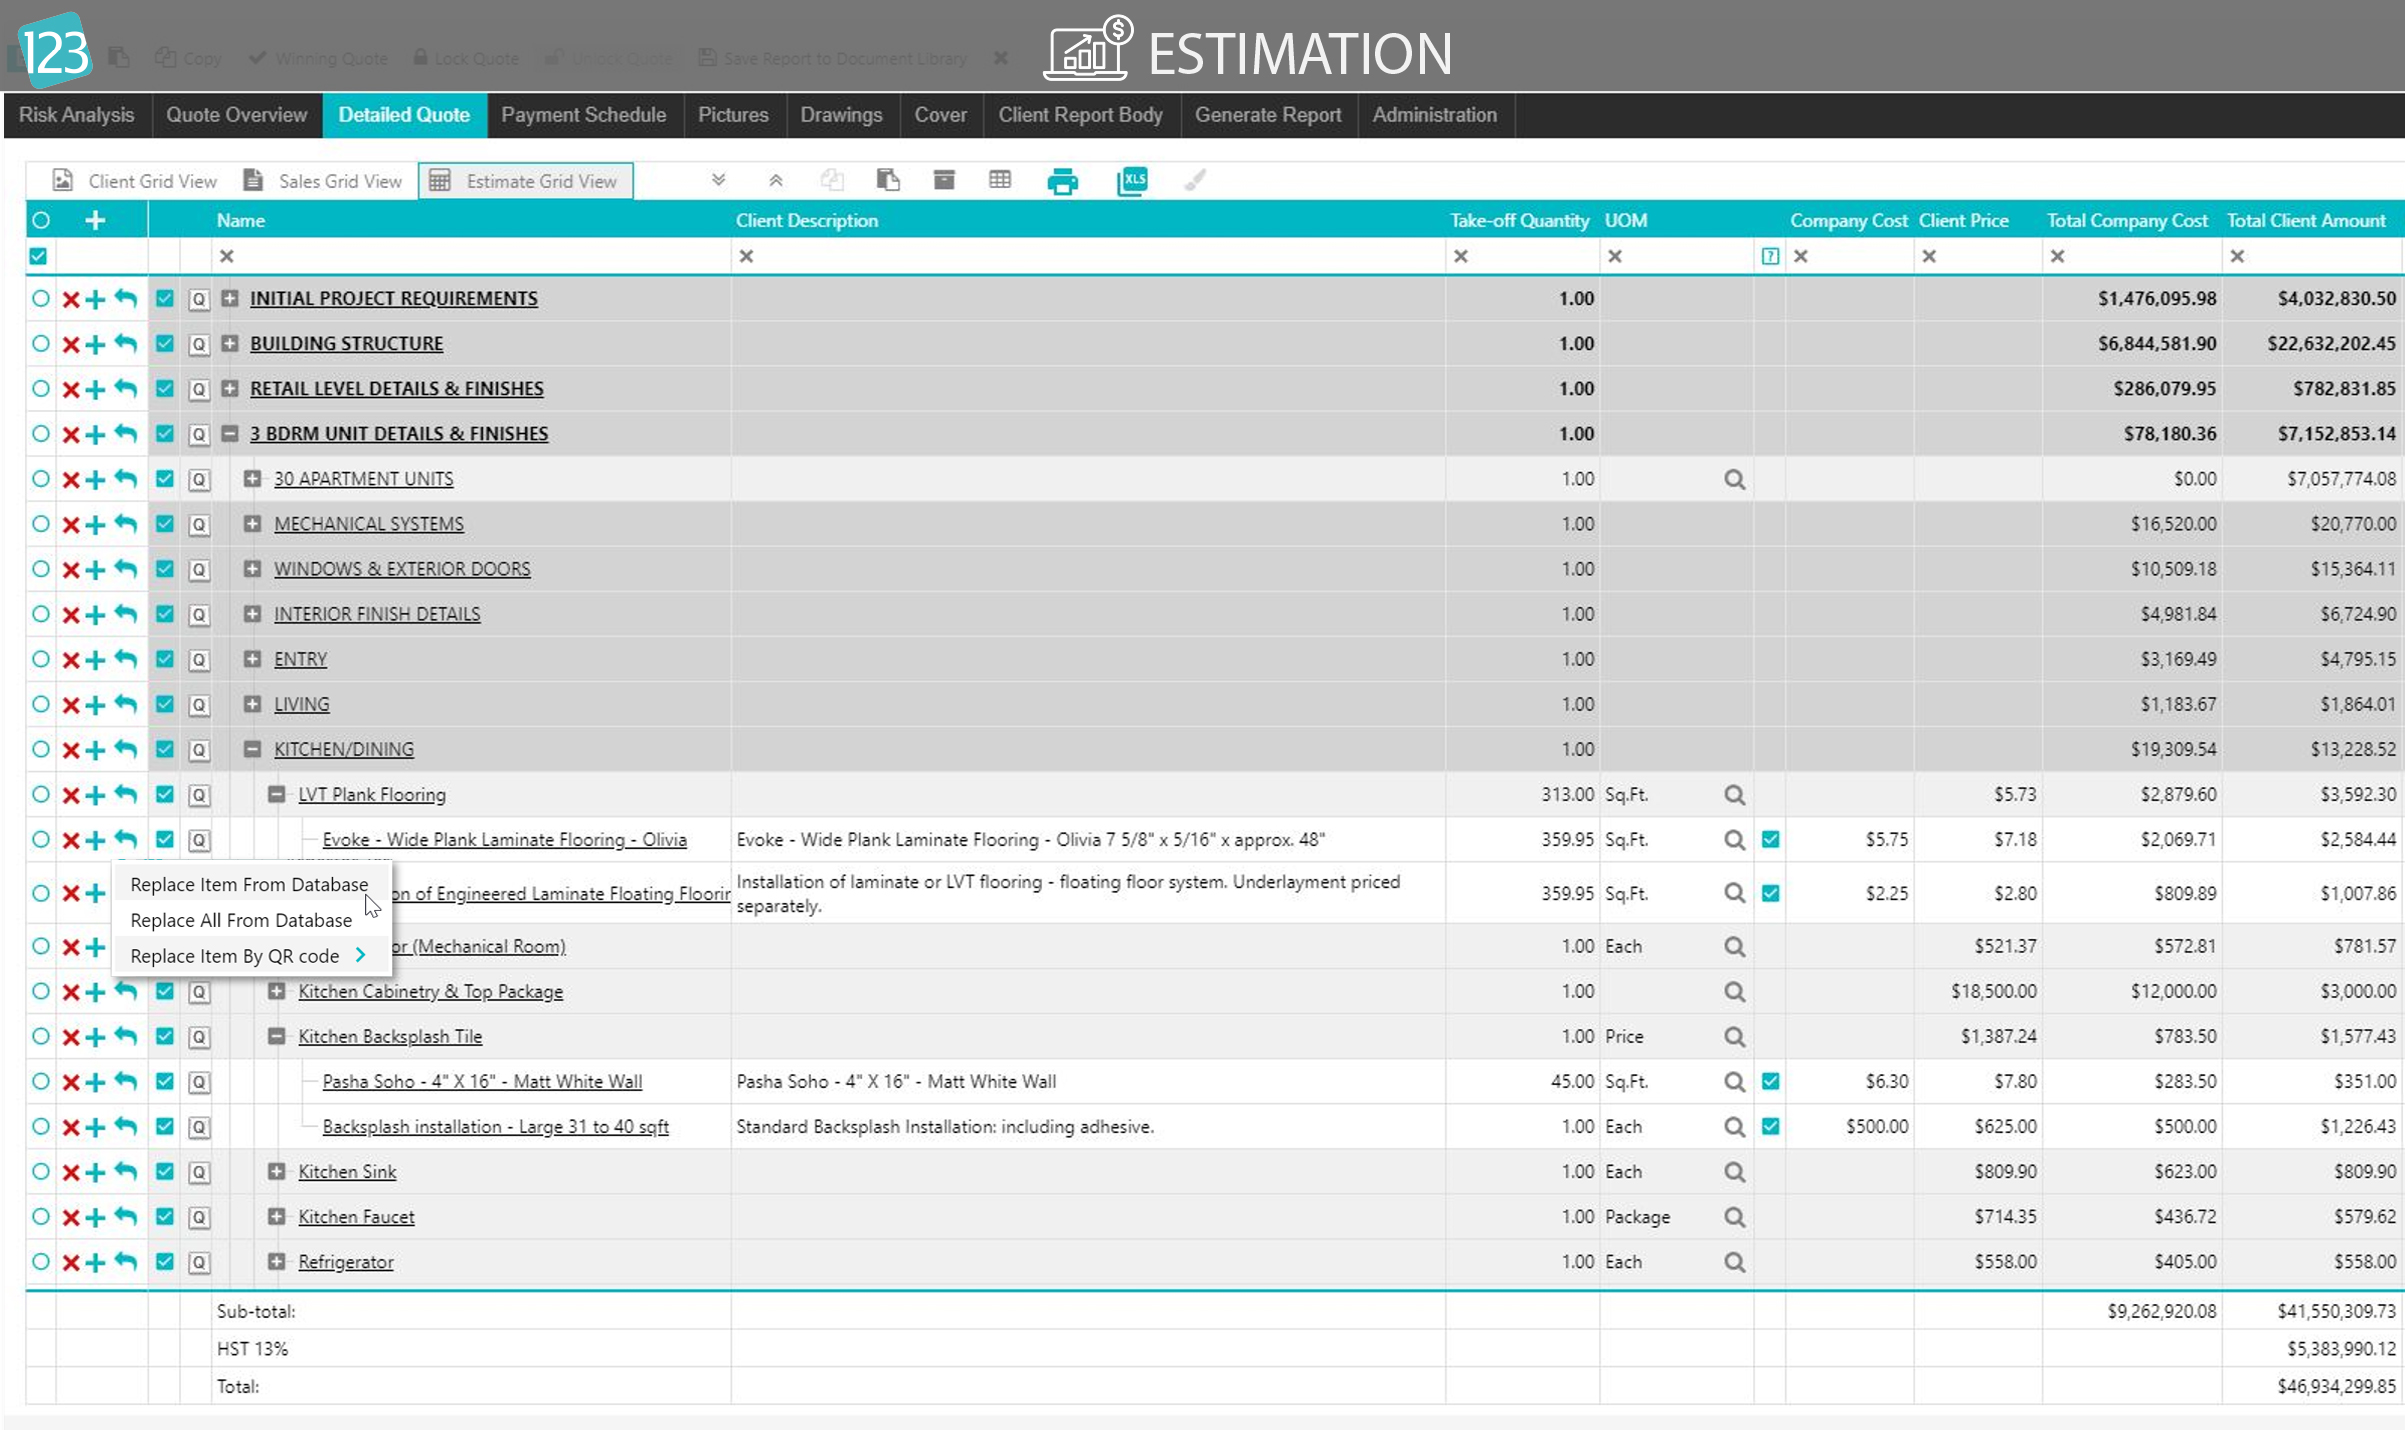
Task: Click the archive box toolbar icon
Action: point(943,180)
